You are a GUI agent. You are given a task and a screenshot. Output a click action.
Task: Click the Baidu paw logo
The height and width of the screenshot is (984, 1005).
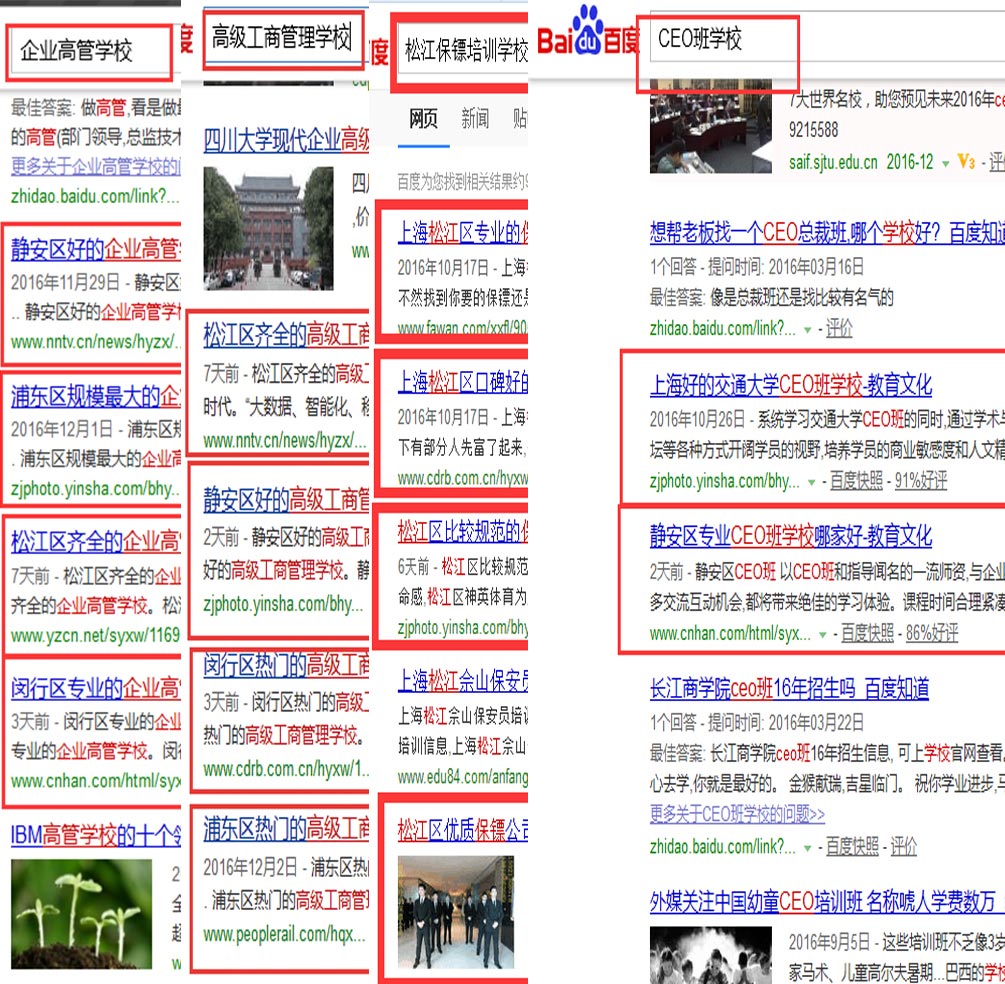tap(588, 31)
